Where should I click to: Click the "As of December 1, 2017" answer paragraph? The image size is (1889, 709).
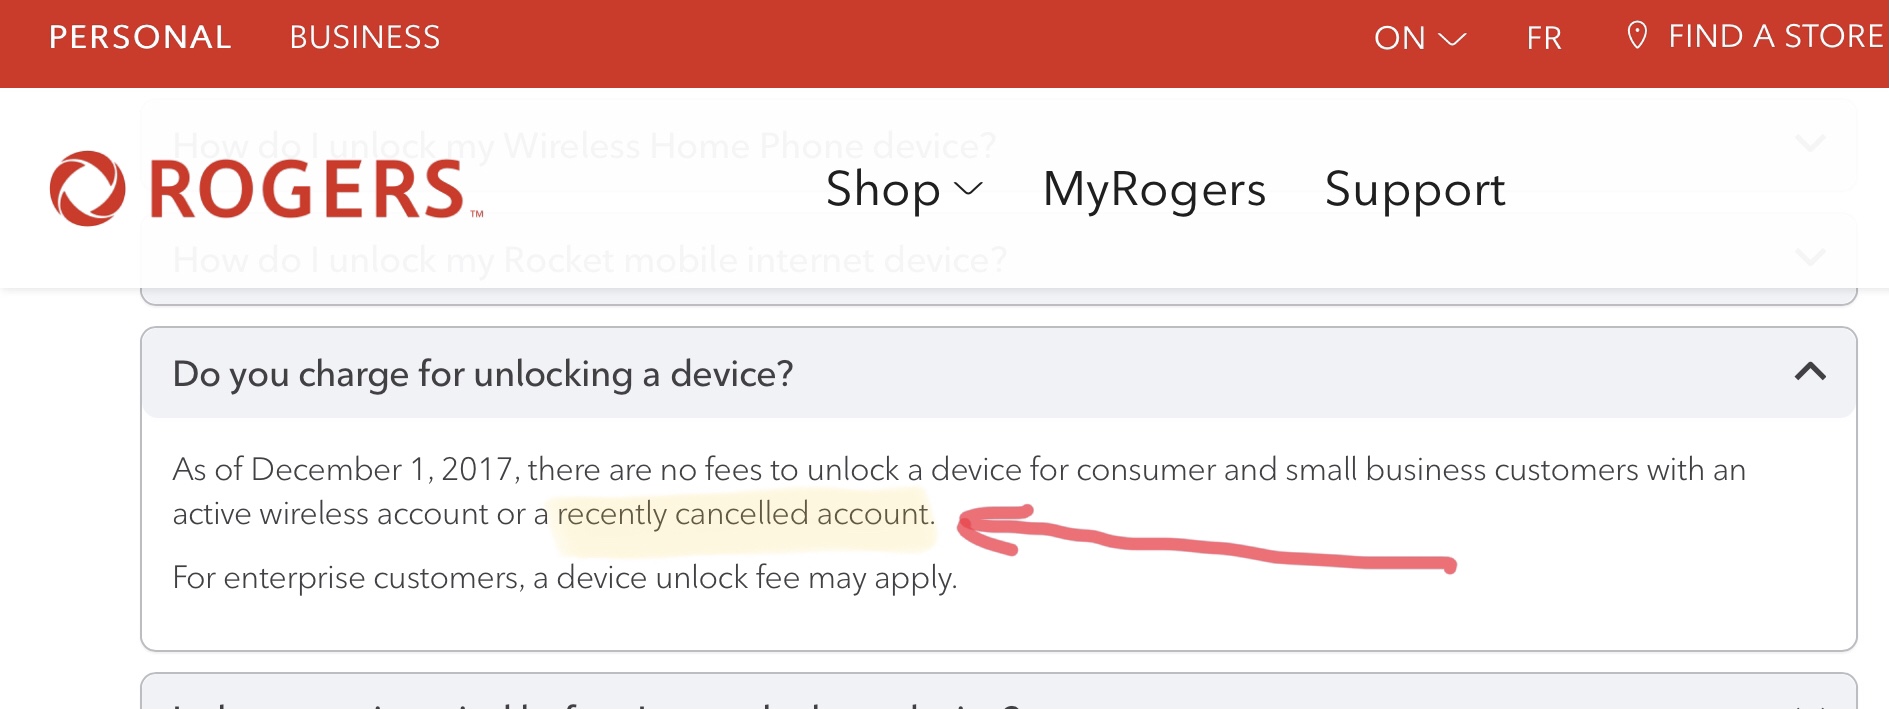958,470
